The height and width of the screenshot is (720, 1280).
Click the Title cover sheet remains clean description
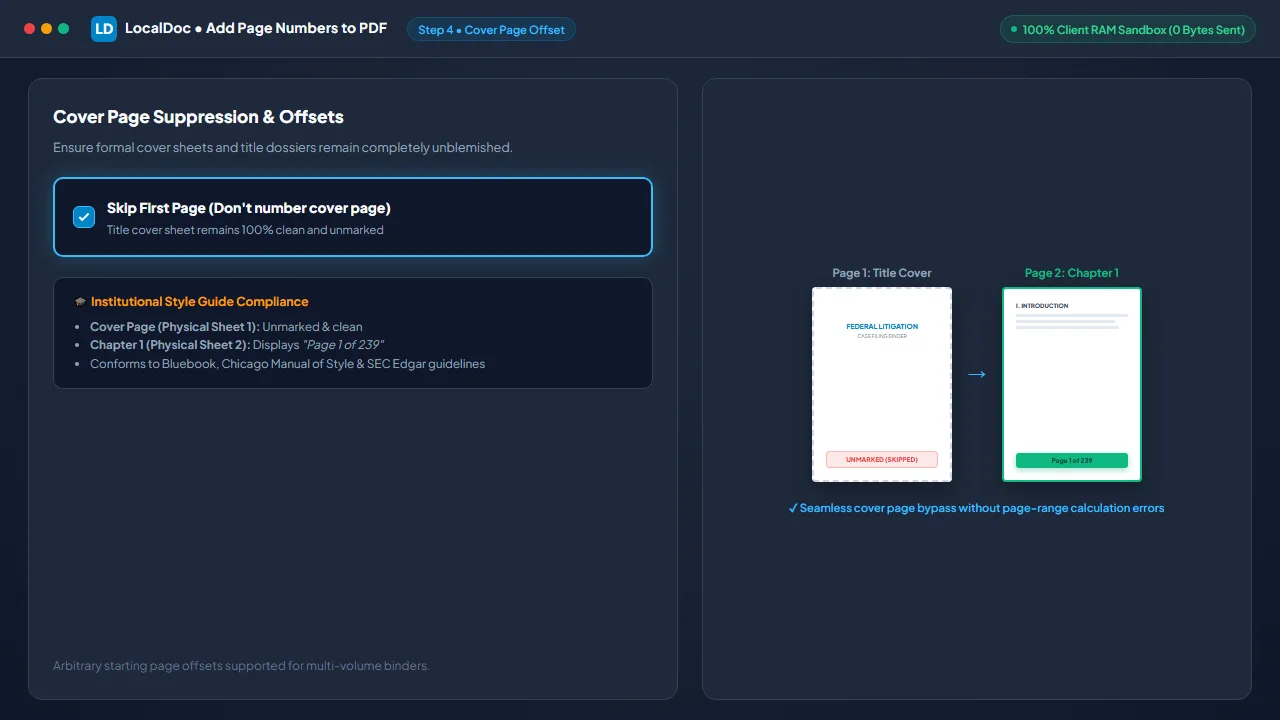tap(245, 230)
